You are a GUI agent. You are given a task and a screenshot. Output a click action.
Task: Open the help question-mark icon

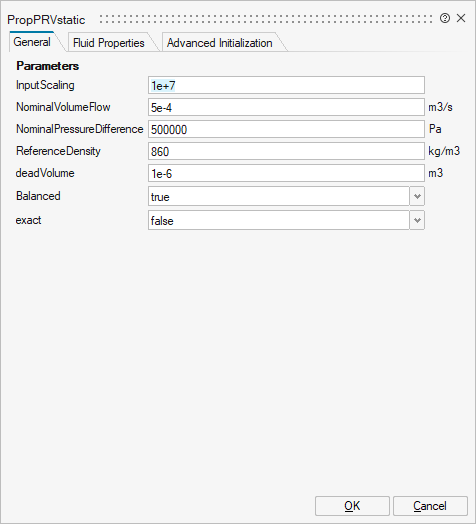(445, 18)
